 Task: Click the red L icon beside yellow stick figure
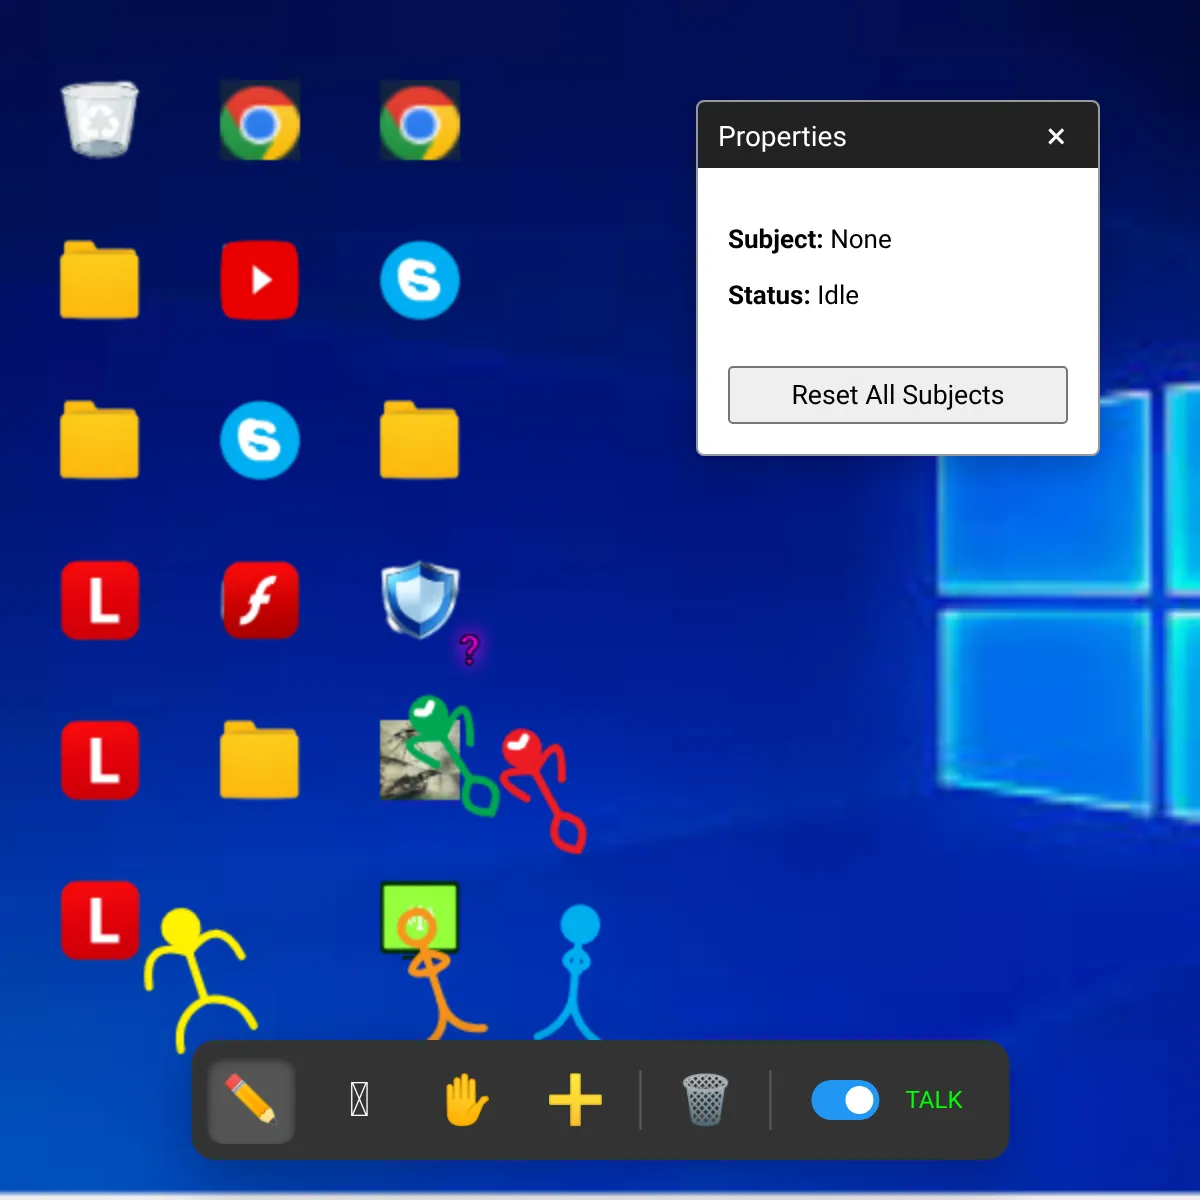tap(100, 920)
